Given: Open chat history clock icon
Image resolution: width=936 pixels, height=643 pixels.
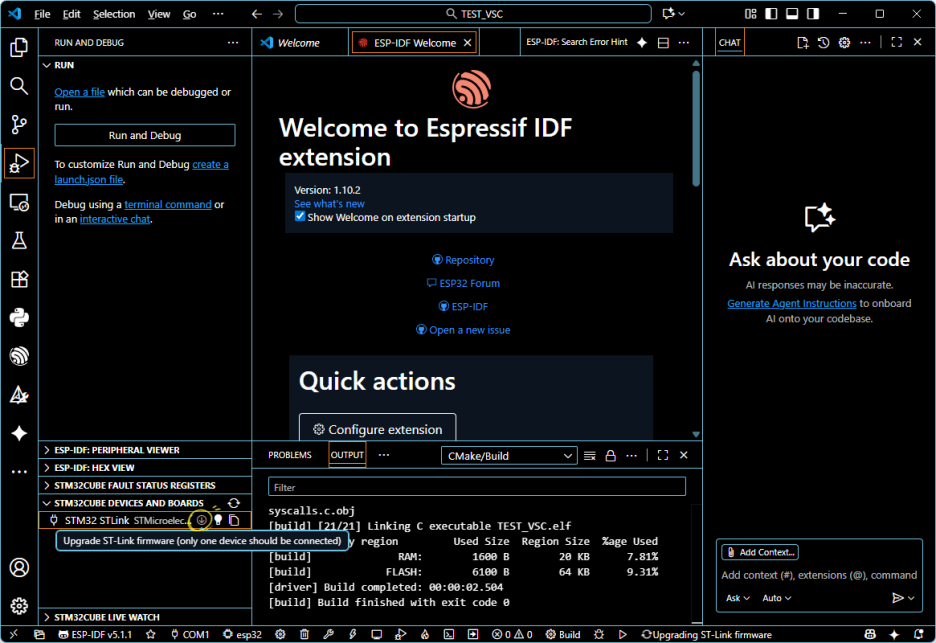Looking at the screenshot, I should (823, 42).
